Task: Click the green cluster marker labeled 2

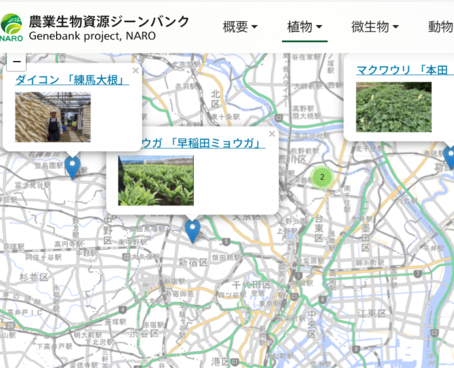Action: coord(322,177)
